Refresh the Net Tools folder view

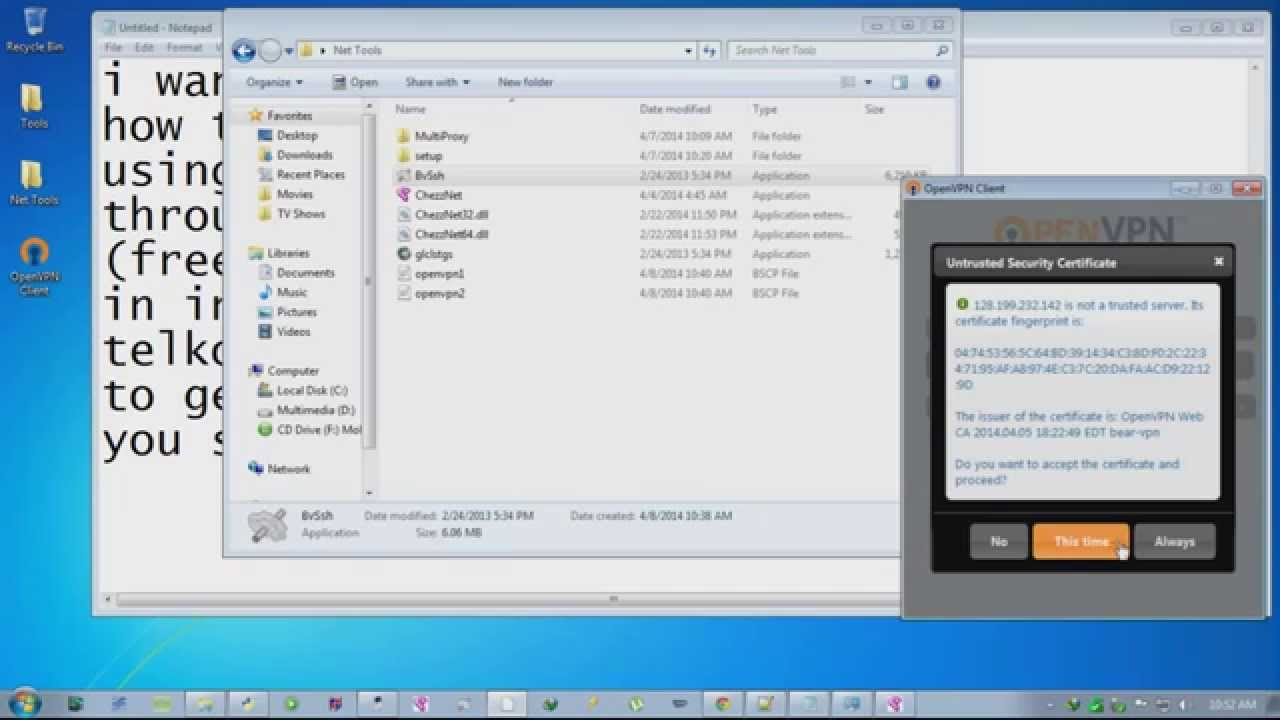pyautogui.click(x=709, y=50)
